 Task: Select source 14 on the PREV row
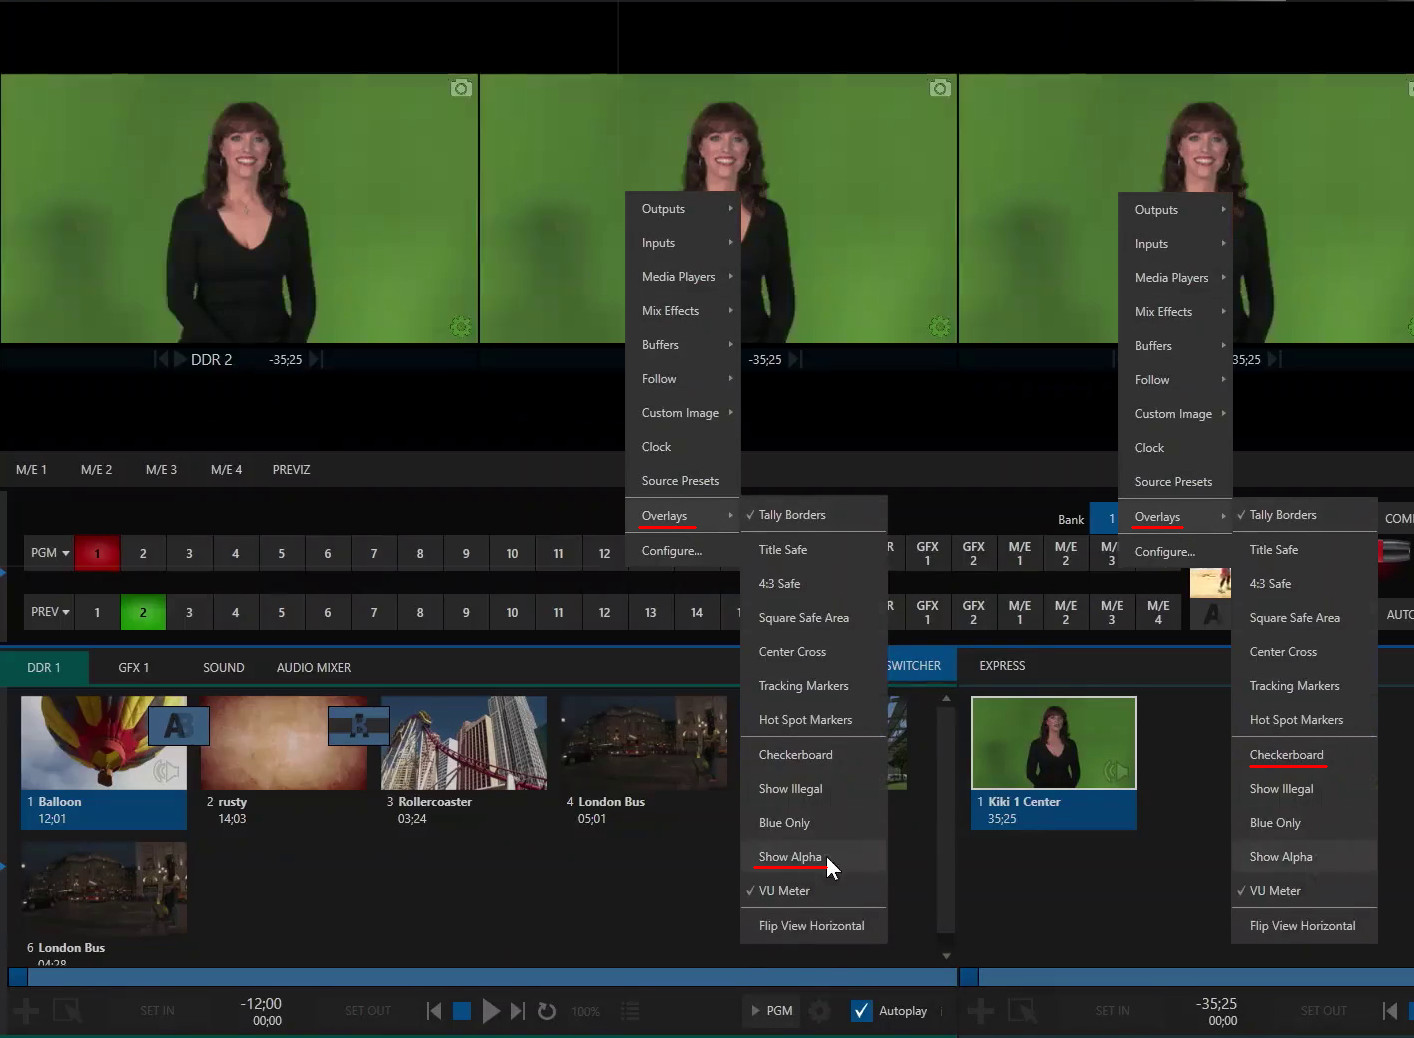pyautogui.click(x=697, y=612)
